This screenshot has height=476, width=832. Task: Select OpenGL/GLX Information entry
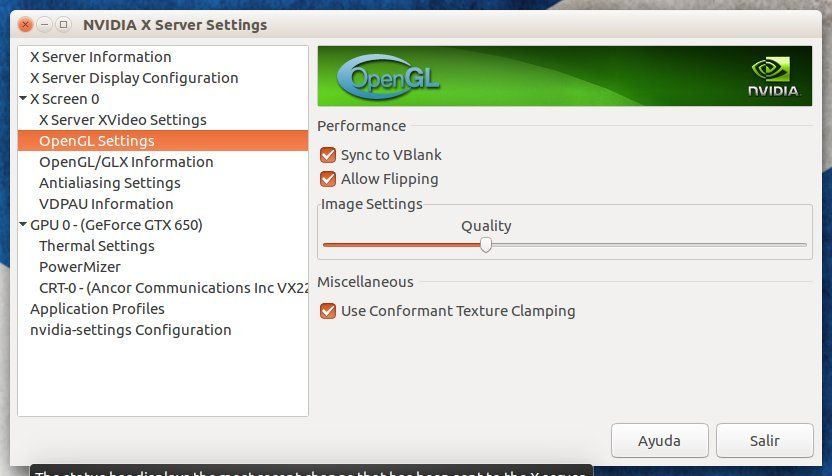tap(126, 162)
